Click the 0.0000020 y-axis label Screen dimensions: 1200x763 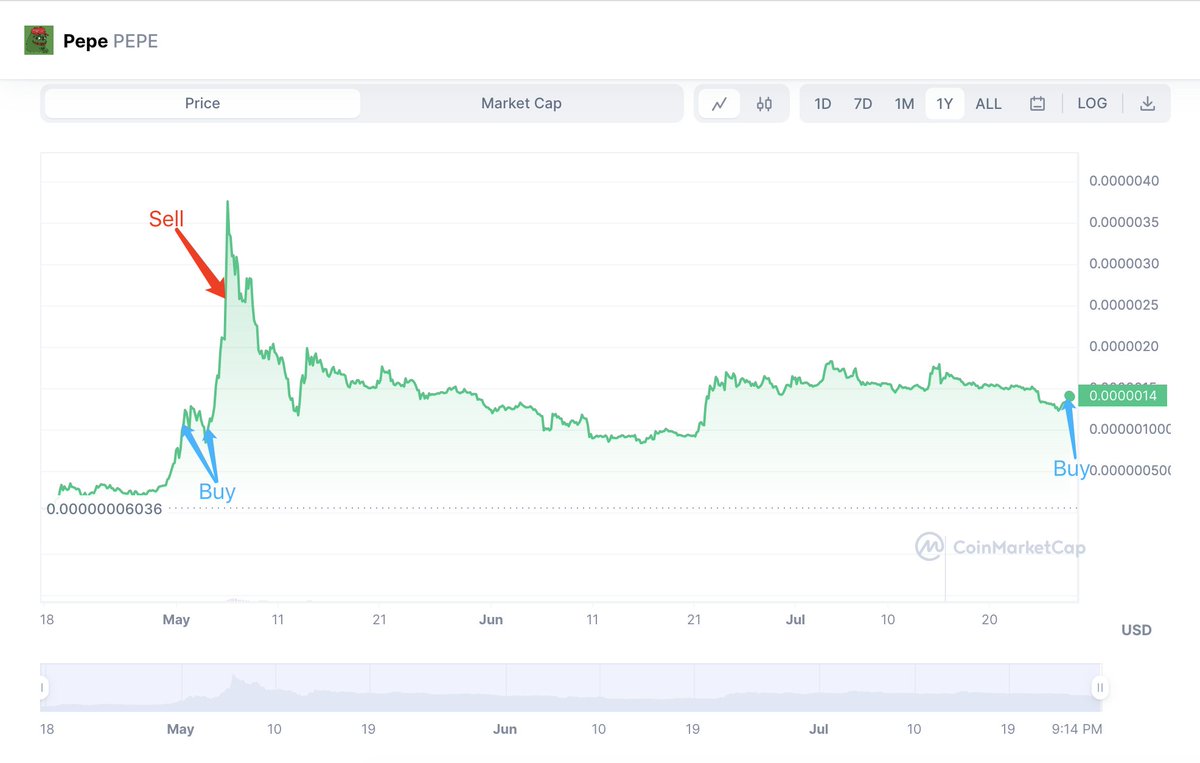coord(1123,346)
